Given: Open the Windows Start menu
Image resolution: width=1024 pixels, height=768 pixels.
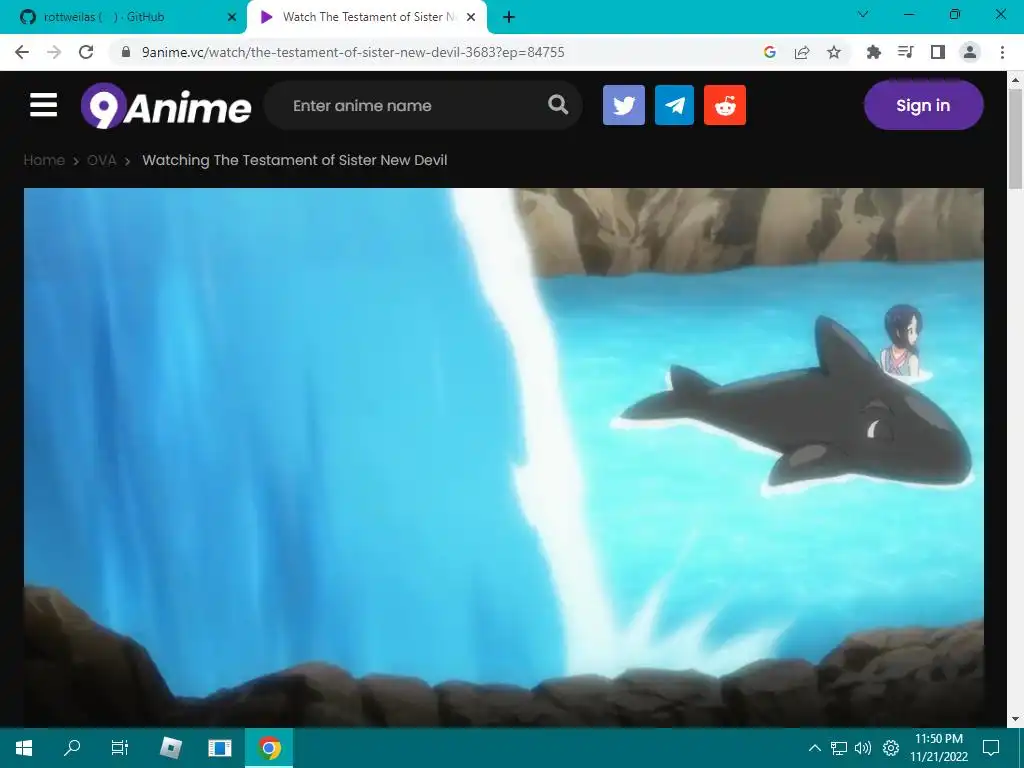Looking at the screenshot, I should point(24,748).
